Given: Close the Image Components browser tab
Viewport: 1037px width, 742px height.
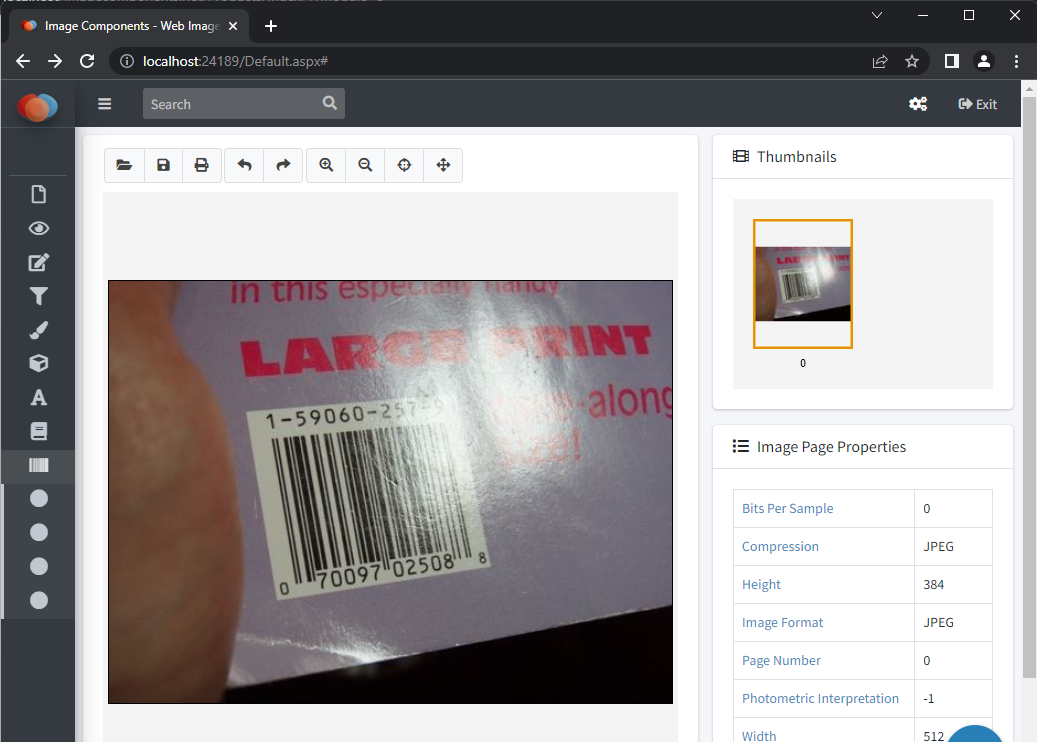Looking at the screenshot, I should click(233, 26).
